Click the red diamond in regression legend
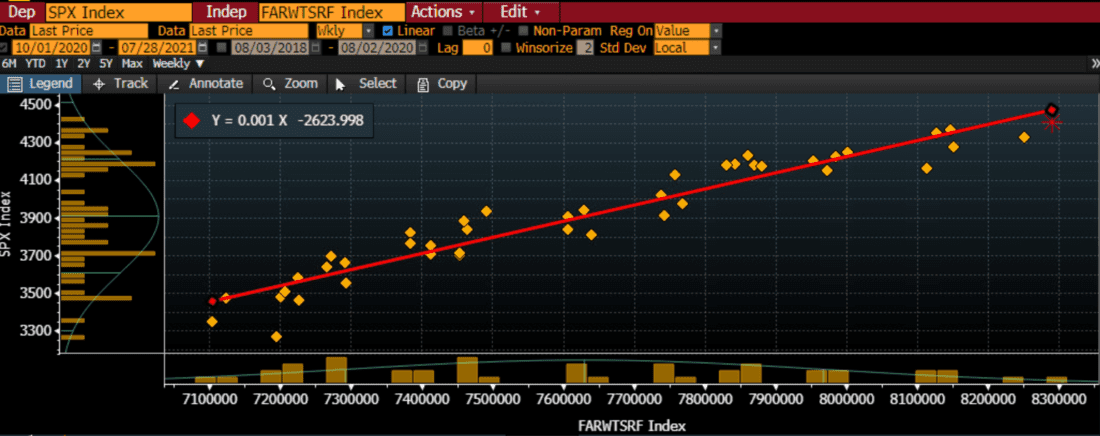 point(192,121)
